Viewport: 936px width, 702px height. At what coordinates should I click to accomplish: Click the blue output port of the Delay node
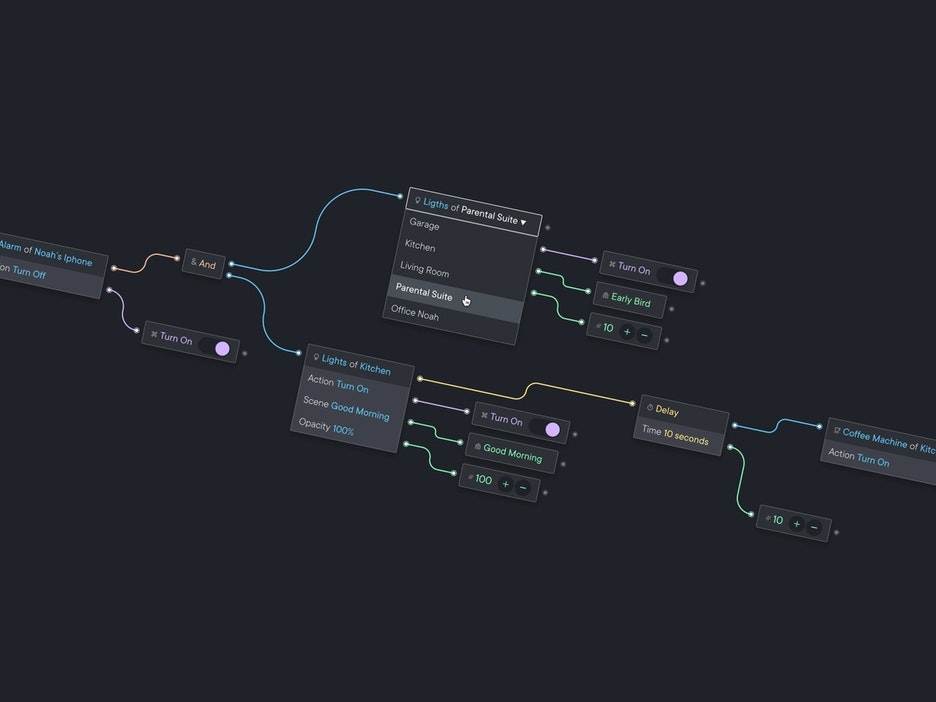click(x=735, y=425)
